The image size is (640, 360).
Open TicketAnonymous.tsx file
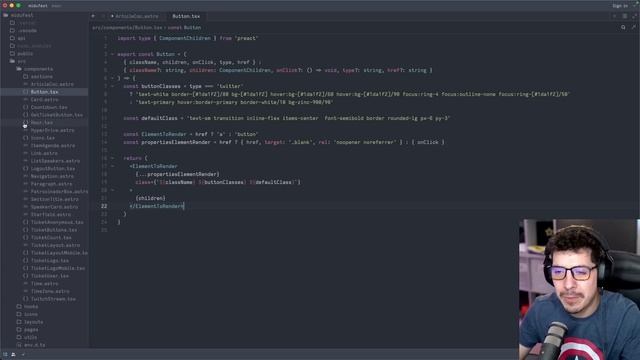57,222
